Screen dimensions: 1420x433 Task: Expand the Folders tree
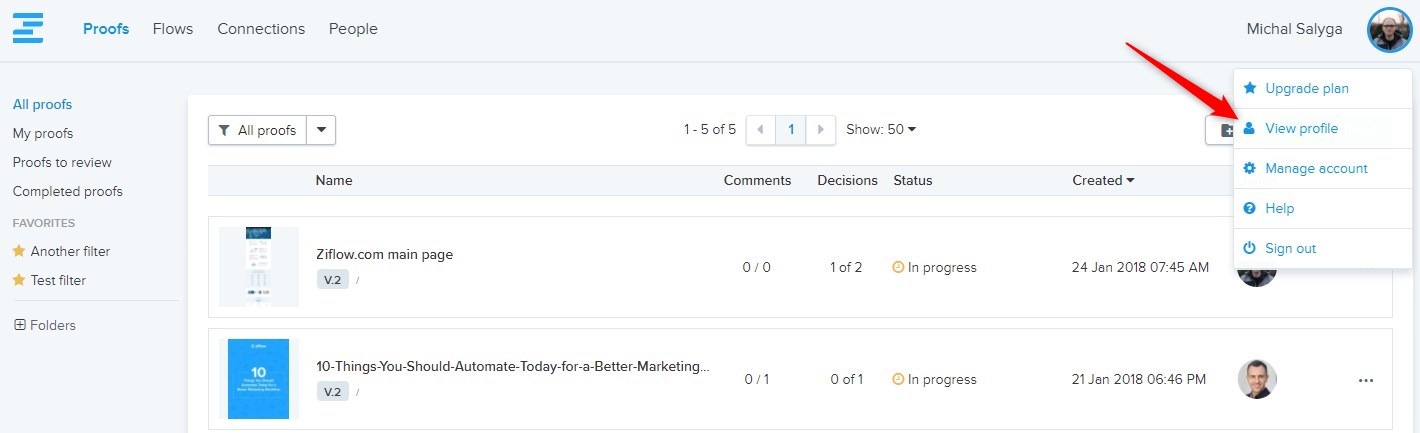point(20,325)
